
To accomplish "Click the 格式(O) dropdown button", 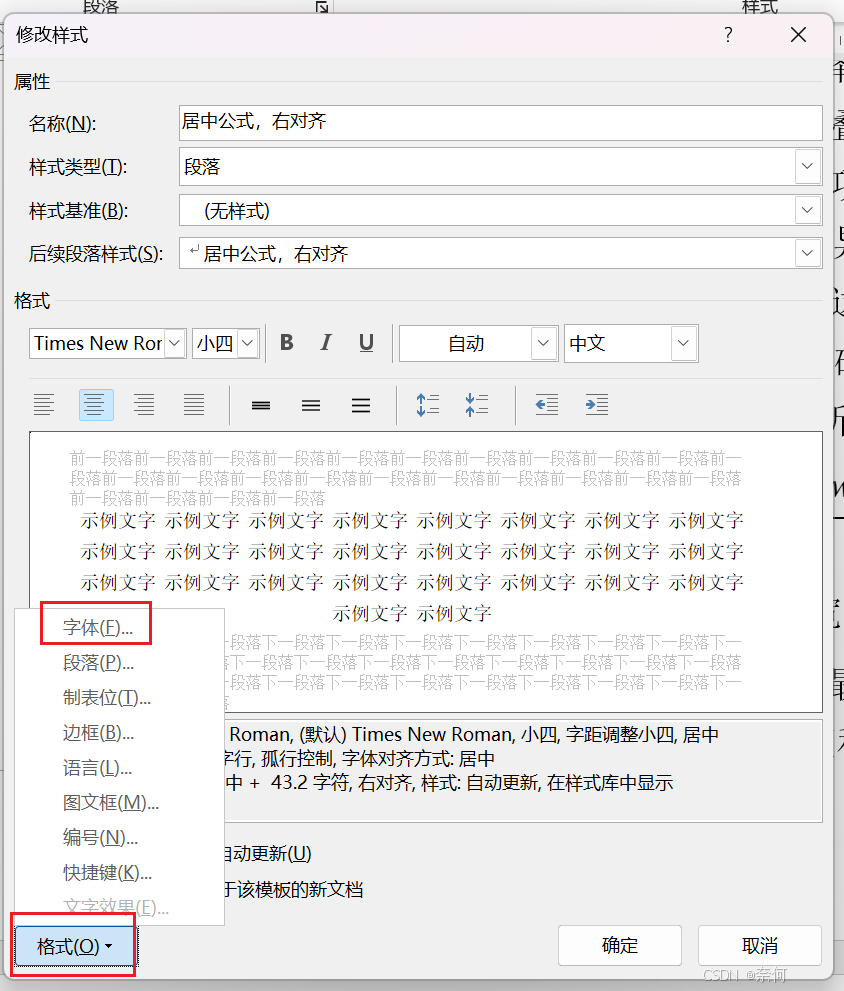I will [75, 945].
